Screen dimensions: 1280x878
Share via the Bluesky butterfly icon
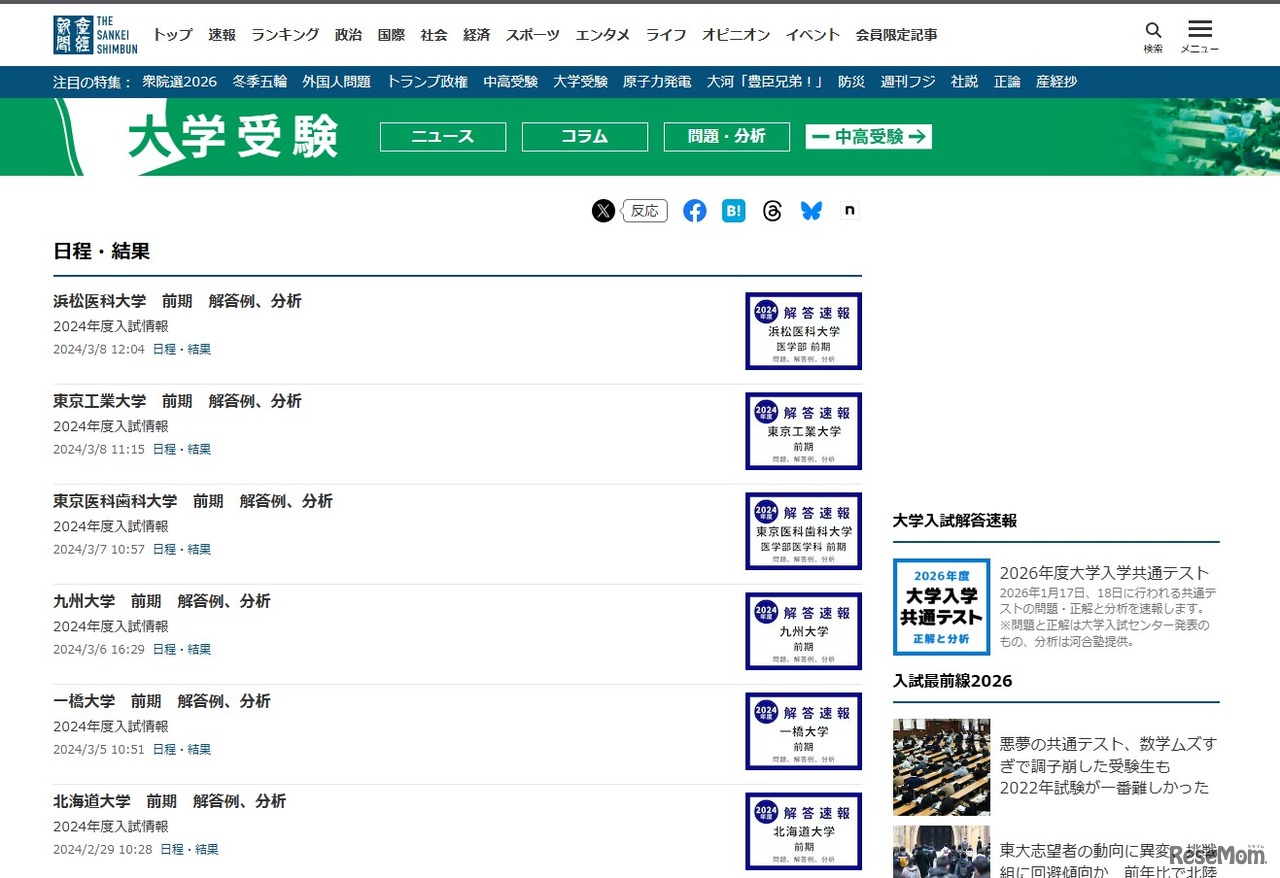[811, 210]
